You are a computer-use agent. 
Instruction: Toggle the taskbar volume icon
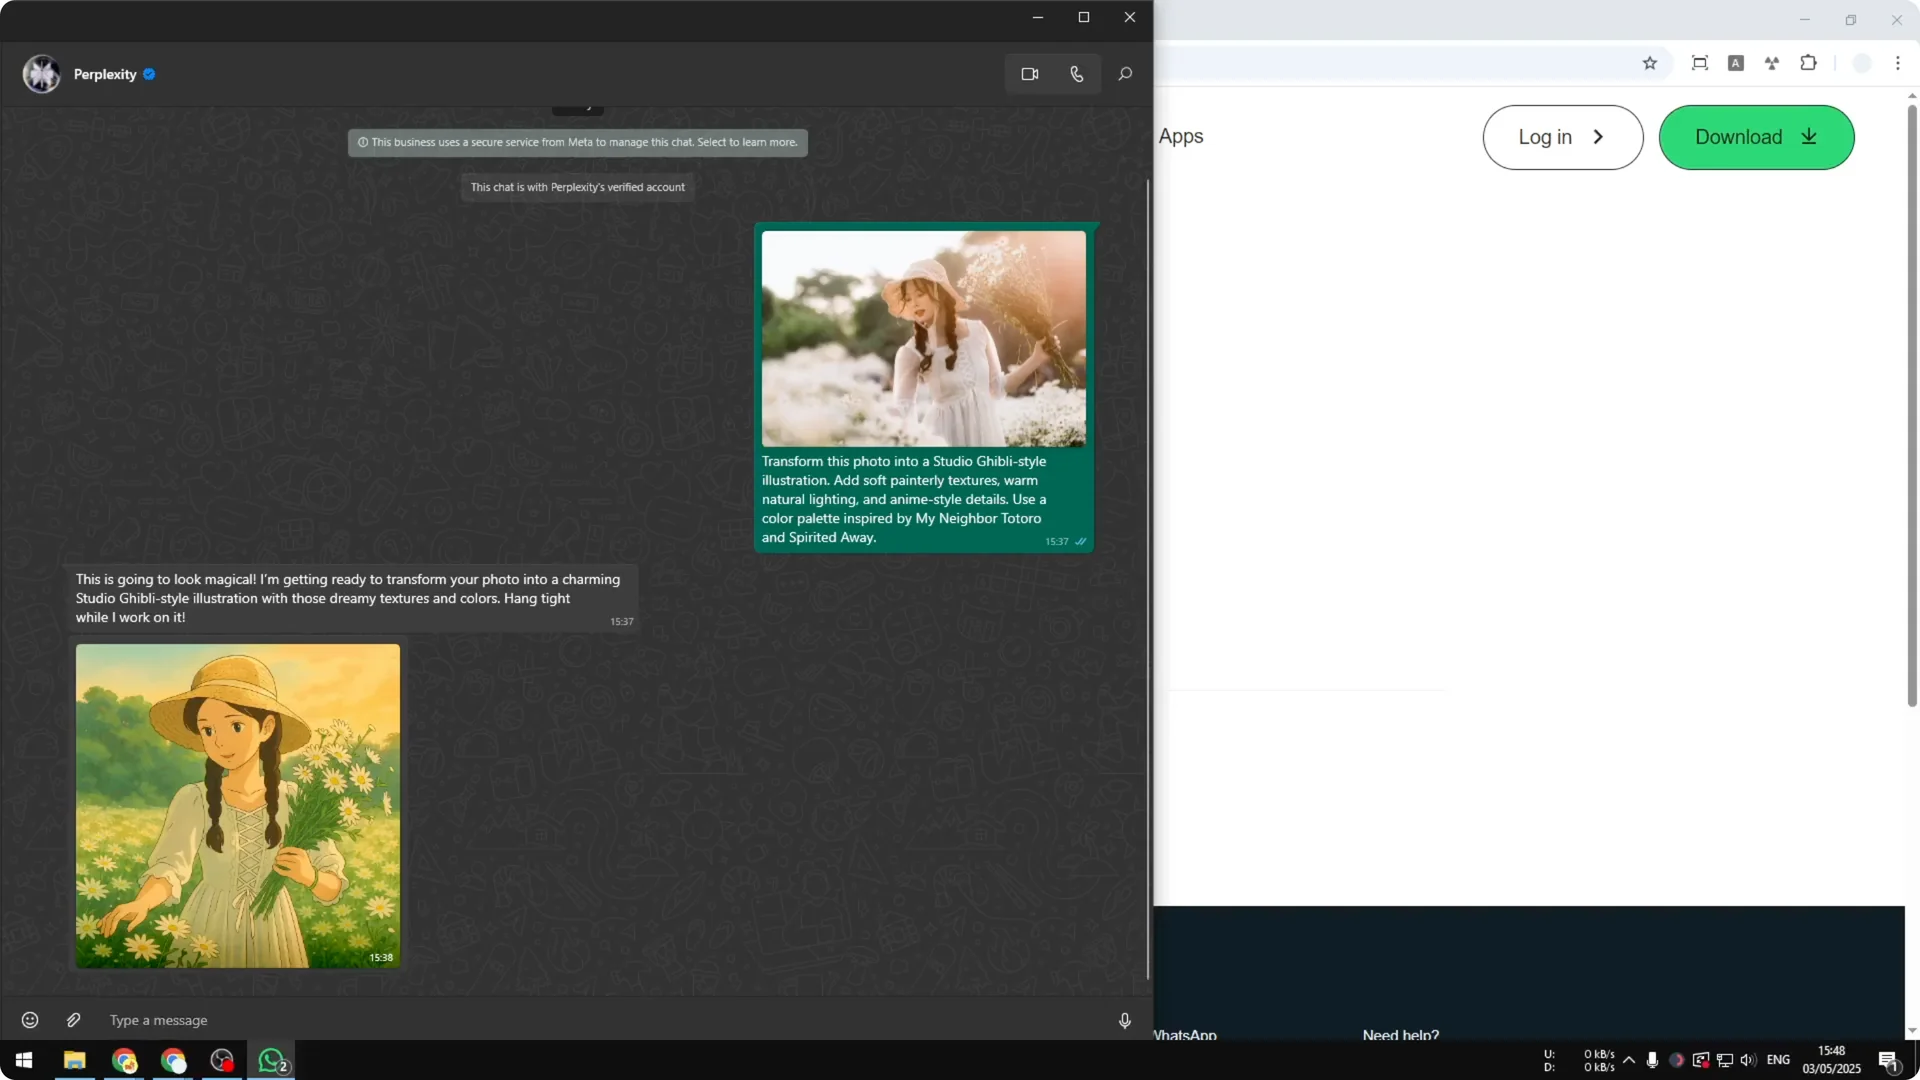coord(1748,1060)
